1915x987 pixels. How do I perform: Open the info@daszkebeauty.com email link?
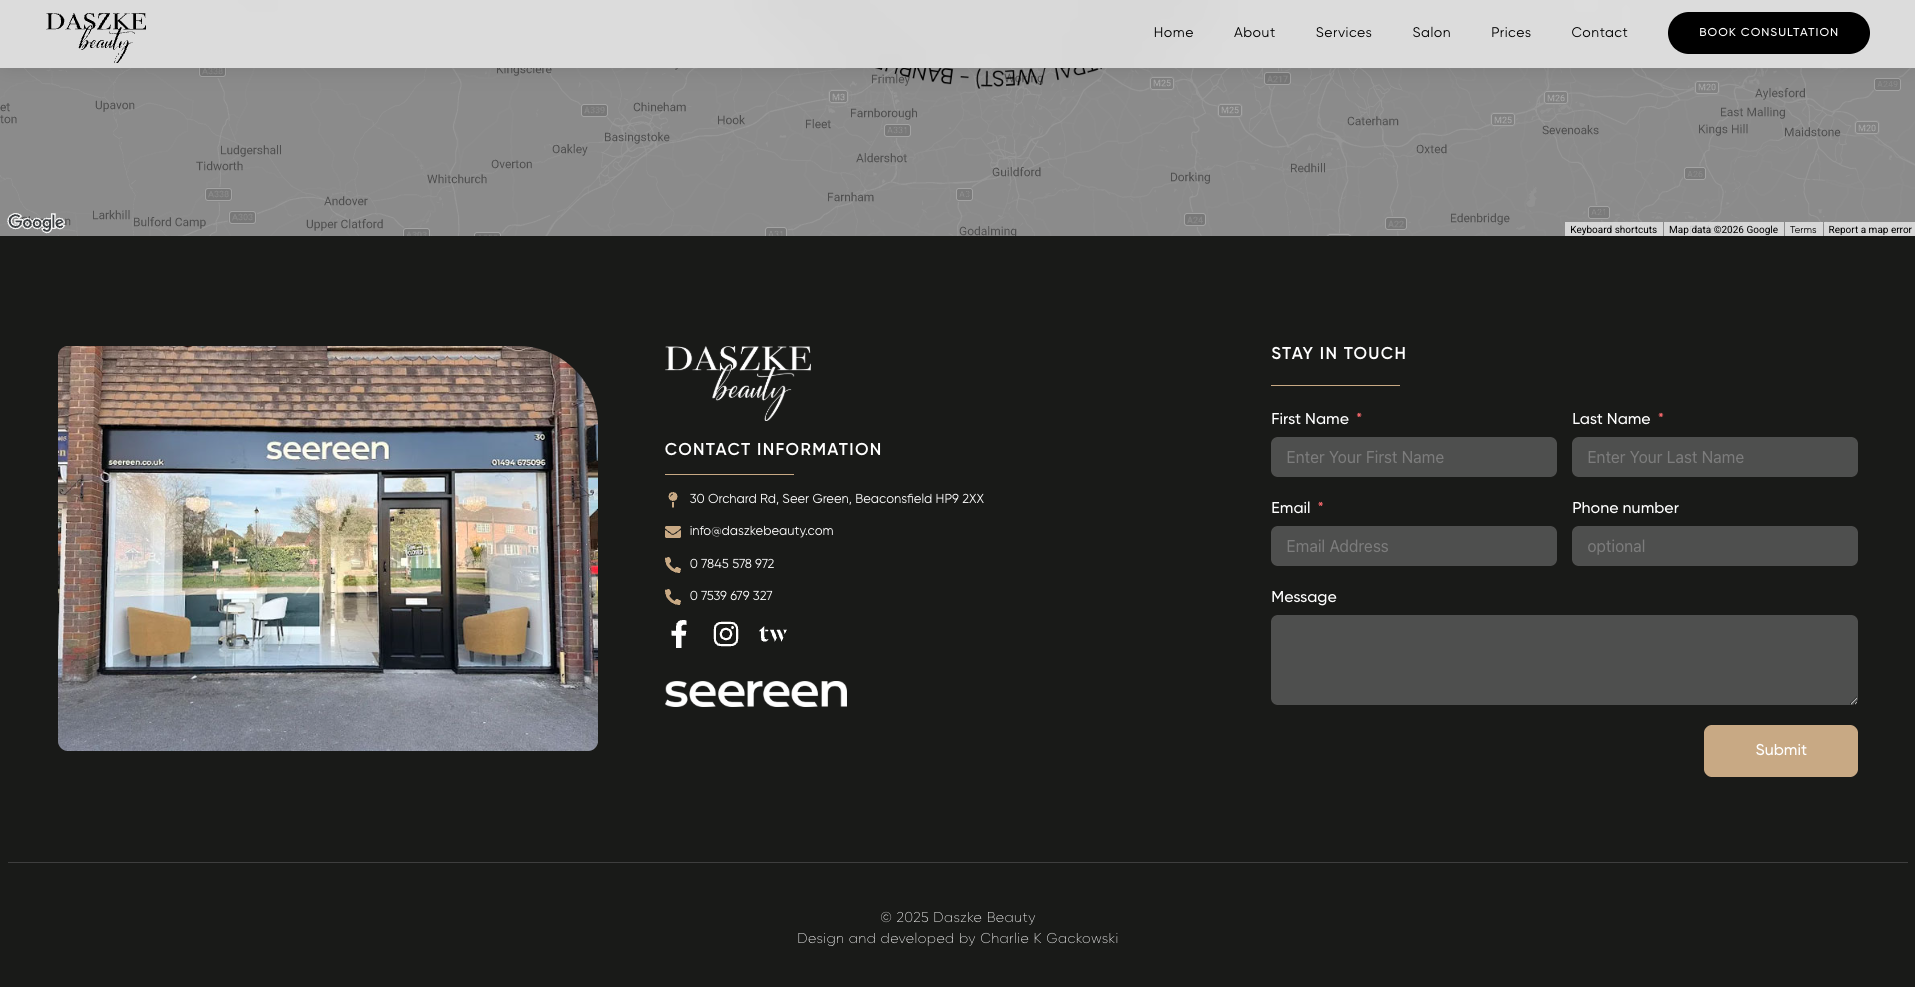click(761, 531)
